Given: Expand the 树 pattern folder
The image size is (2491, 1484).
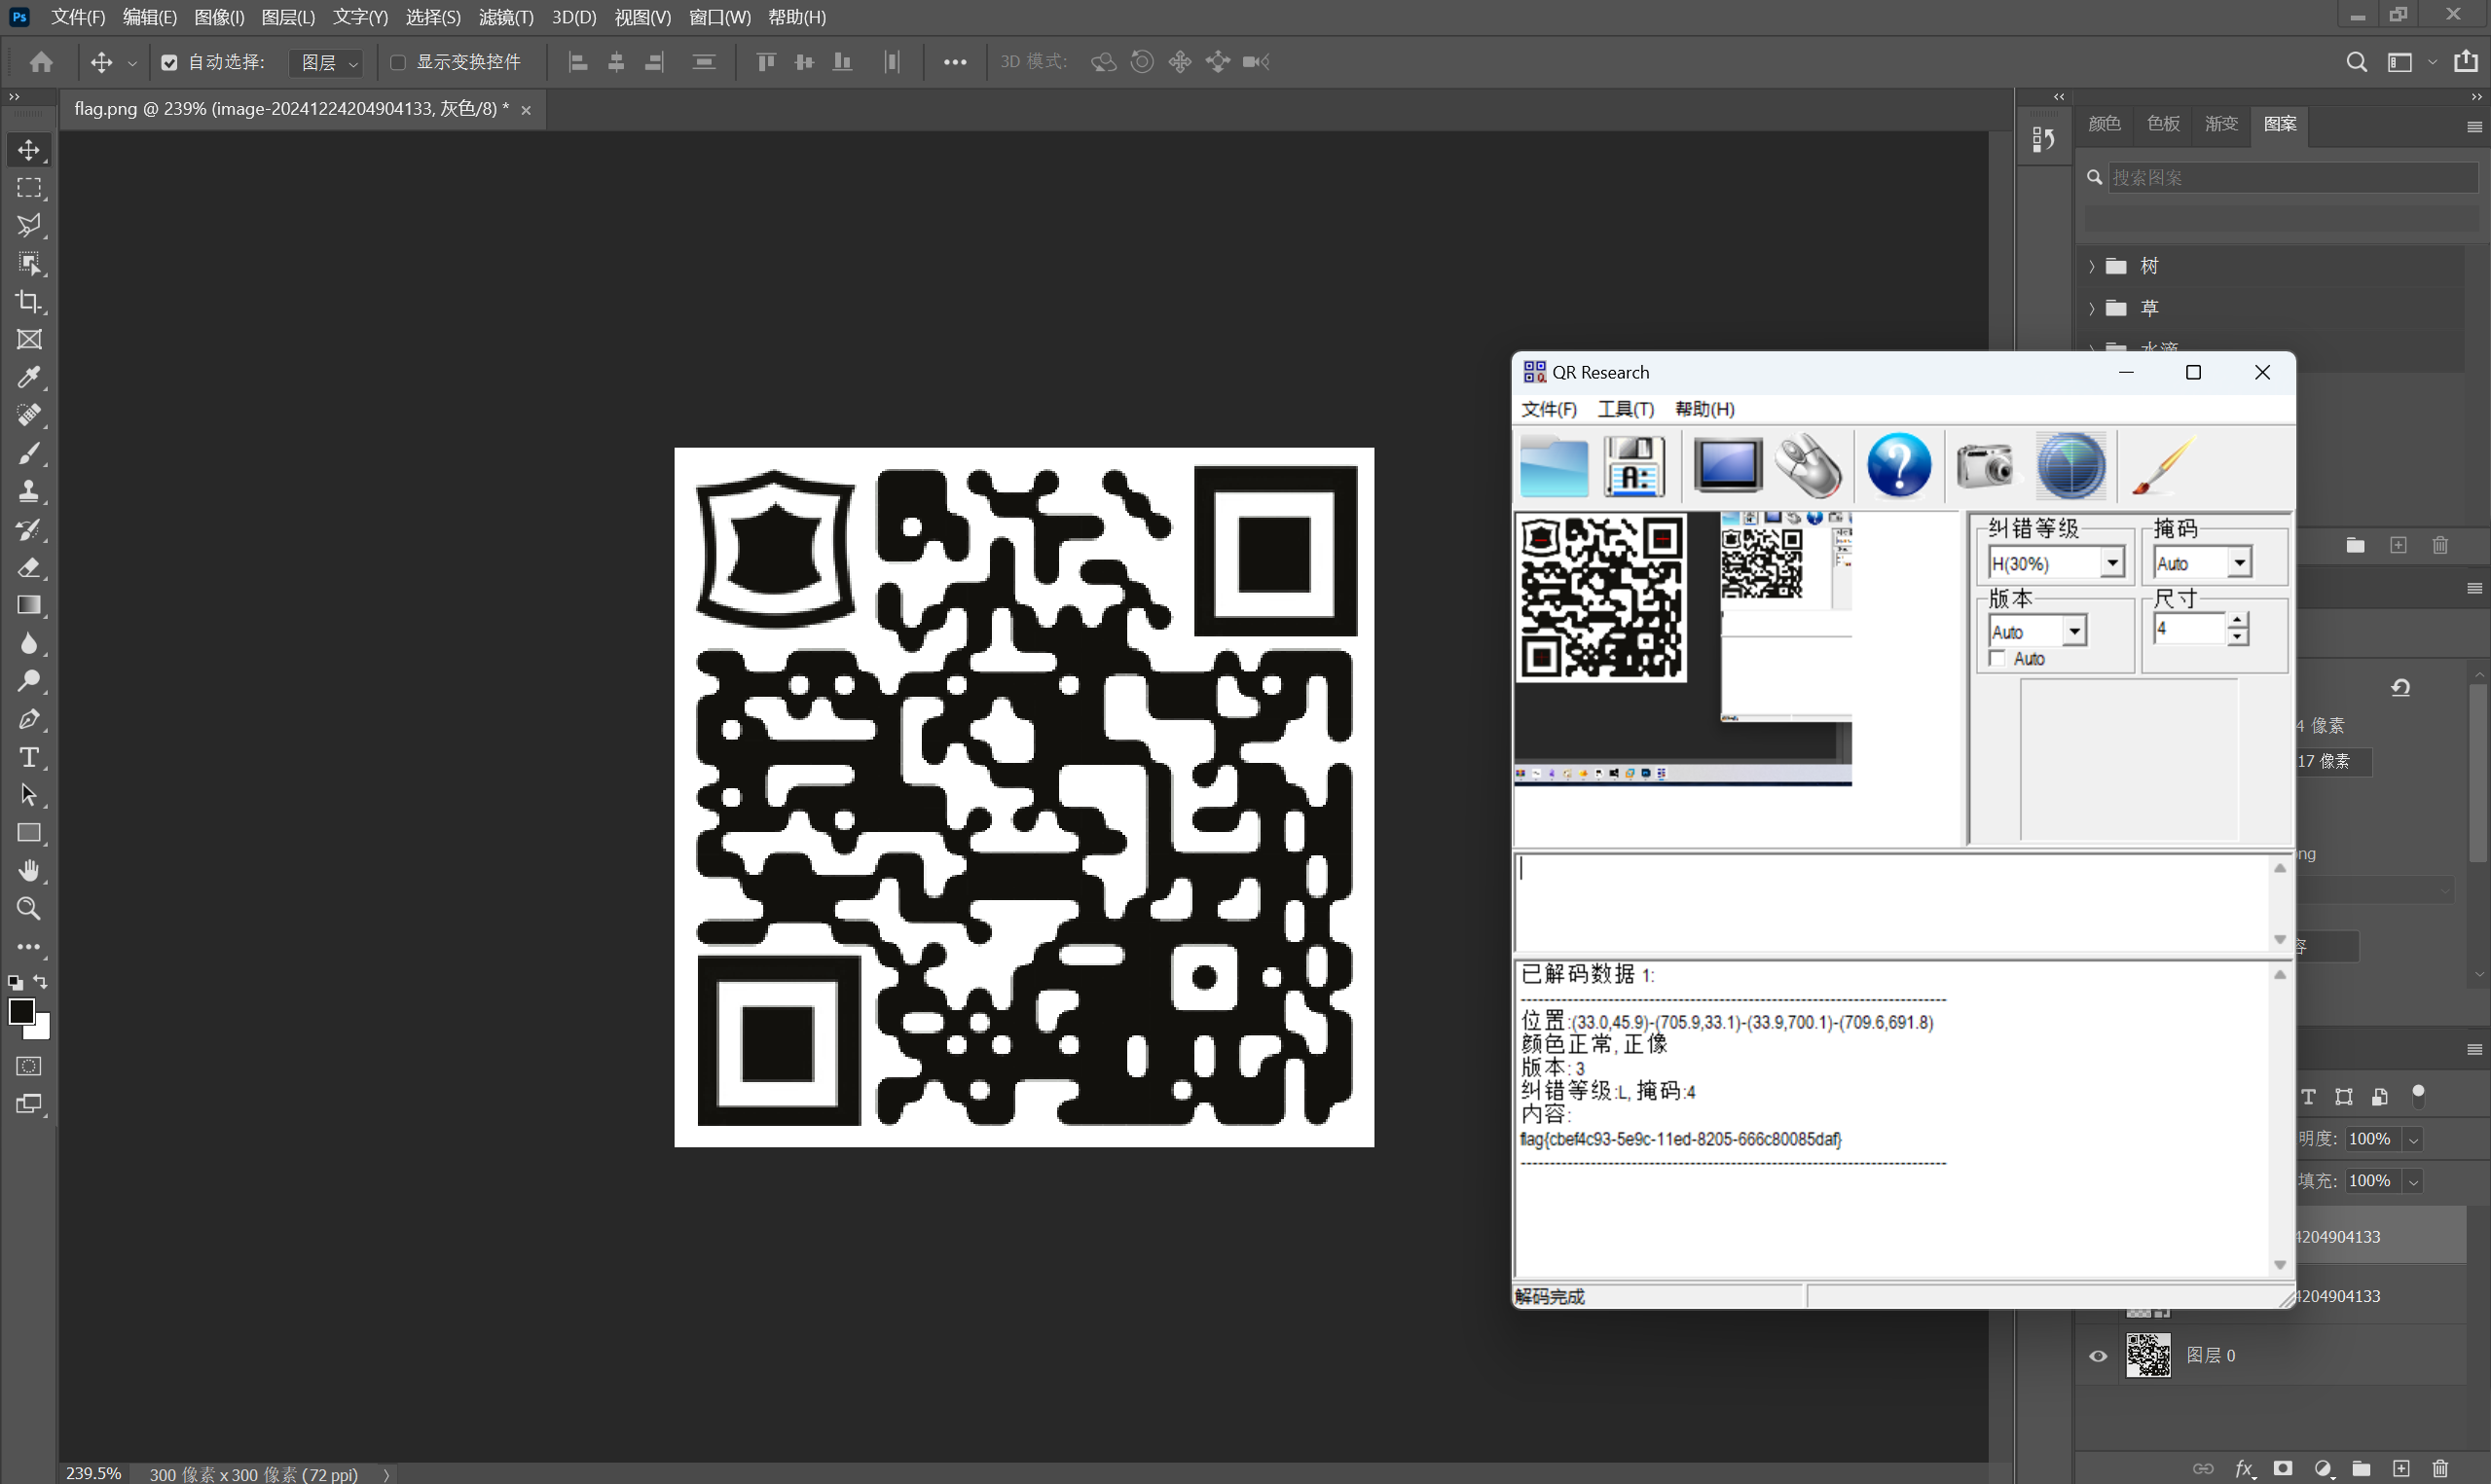Looking at the screenshot, I should point(2091,266).
